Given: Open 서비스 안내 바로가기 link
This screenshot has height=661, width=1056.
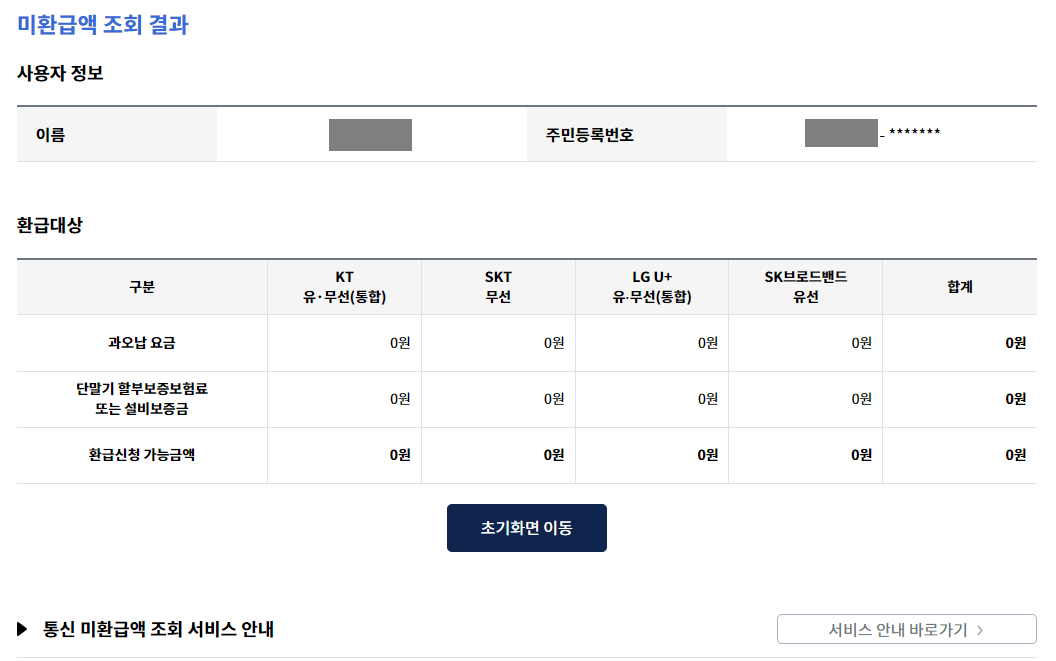Looking at the screenshot, I should (x=903, y=629).
